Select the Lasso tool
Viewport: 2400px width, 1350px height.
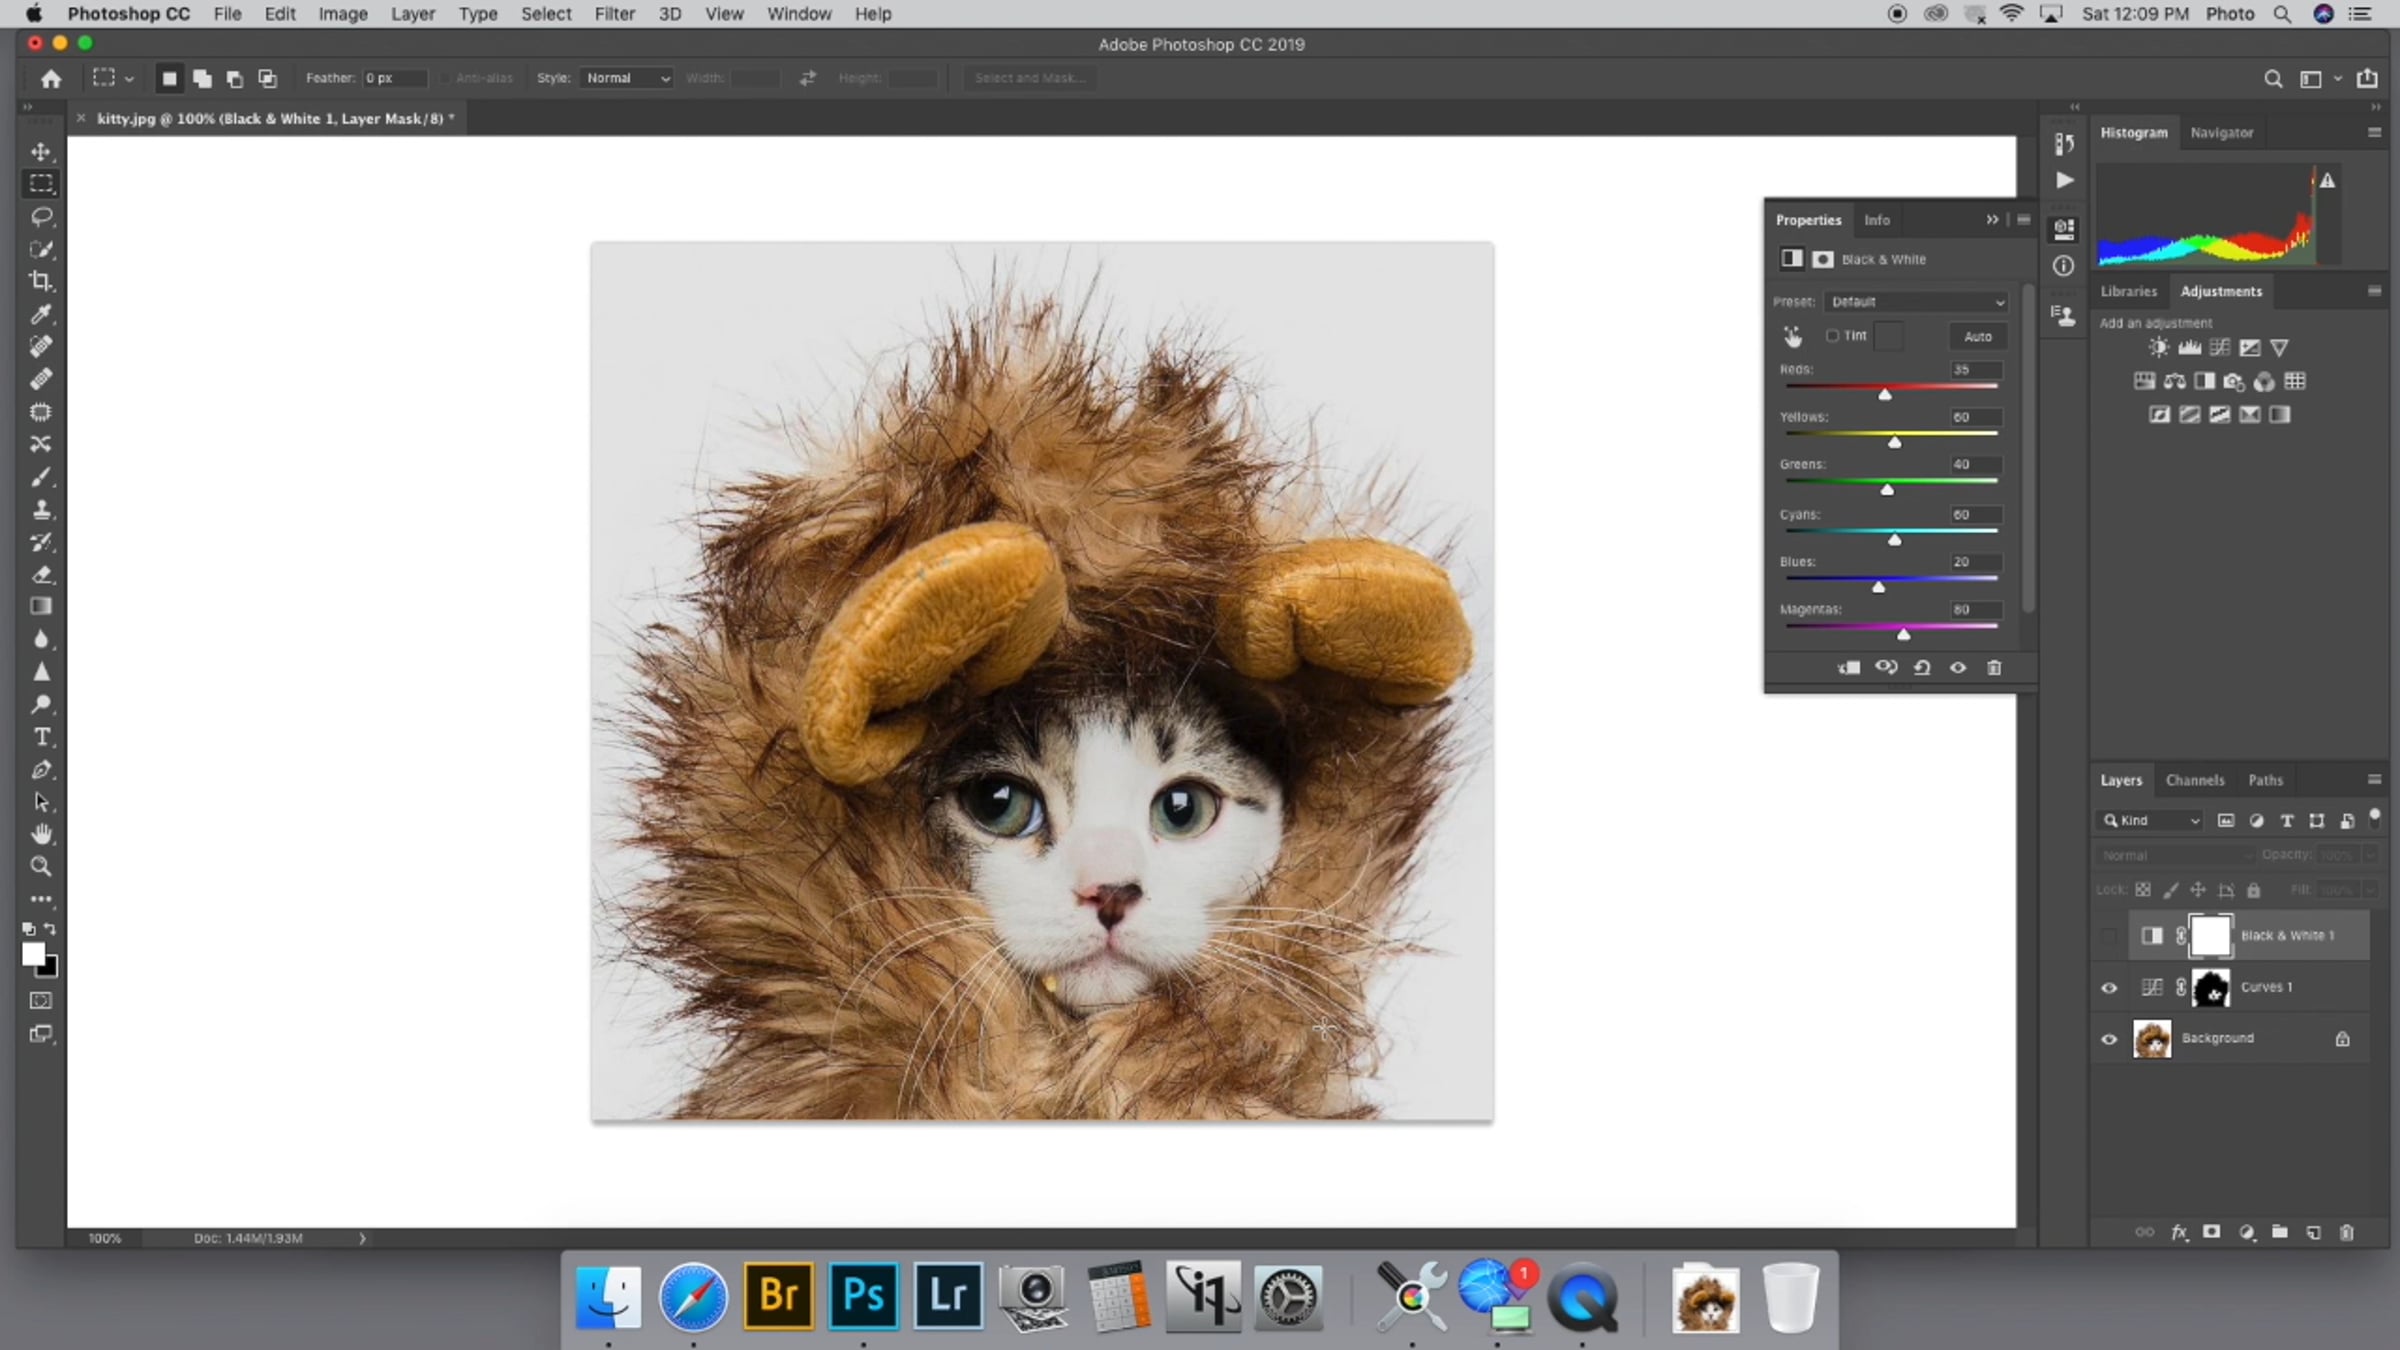point(41,217)
